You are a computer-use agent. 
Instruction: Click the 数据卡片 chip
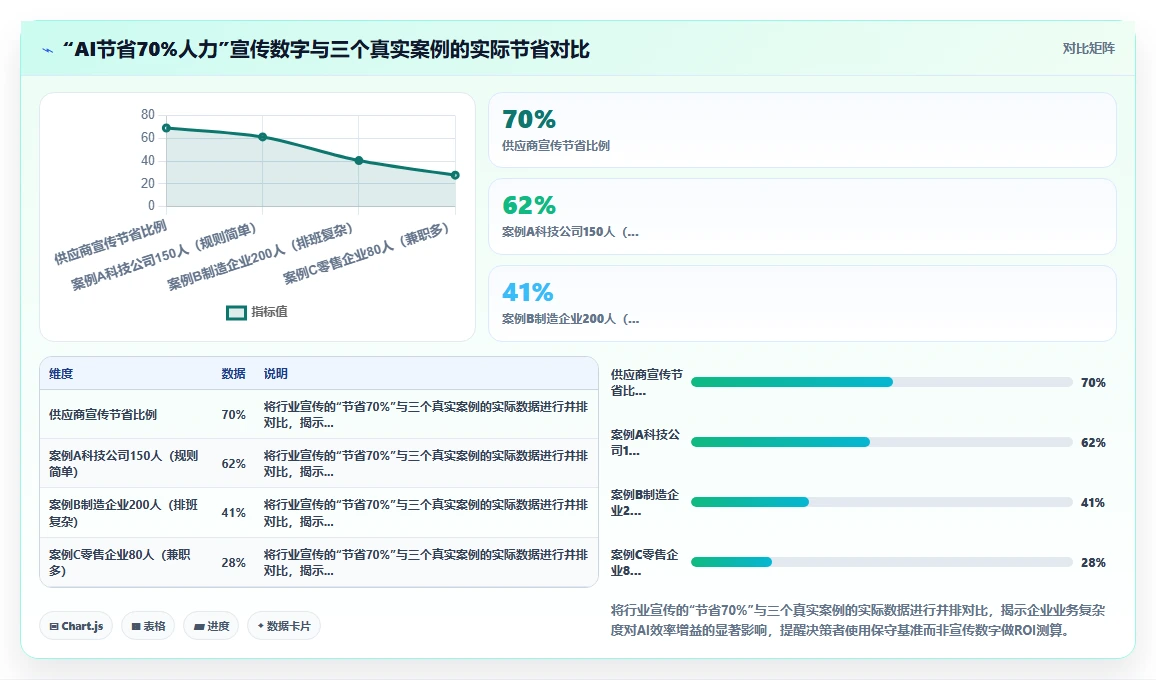[284, 626]
